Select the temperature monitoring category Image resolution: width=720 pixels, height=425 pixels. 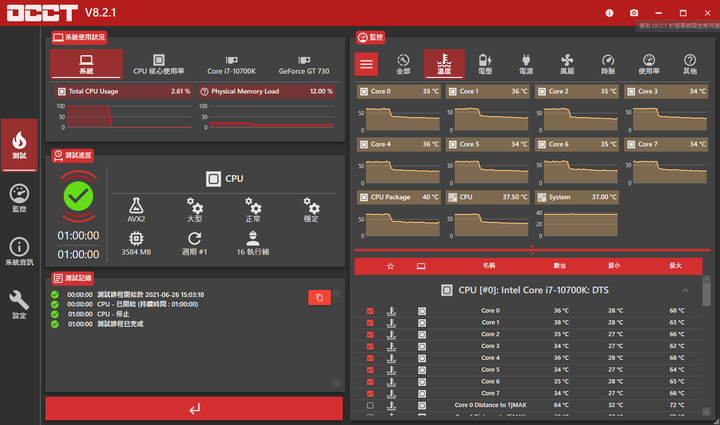click(x=444, y=64)
